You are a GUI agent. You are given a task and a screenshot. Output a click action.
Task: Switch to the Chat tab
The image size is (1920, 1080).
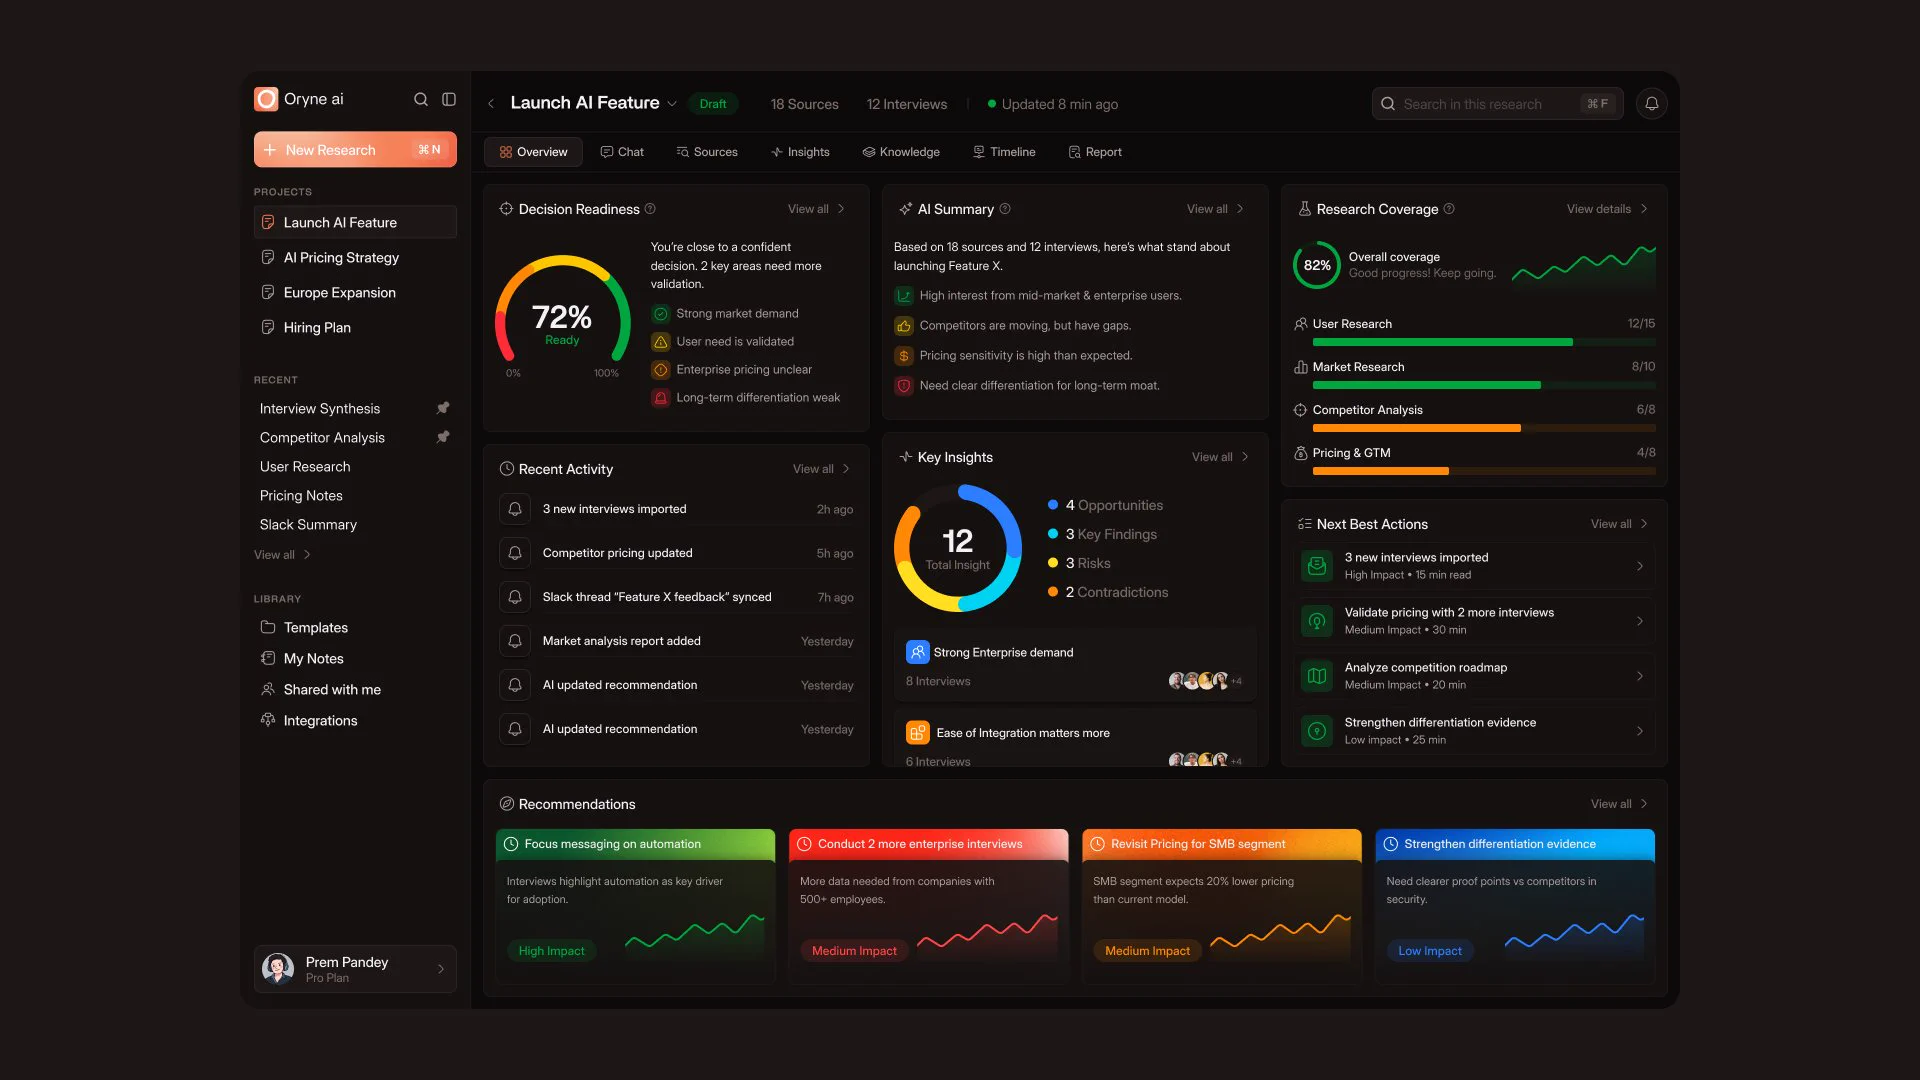tap(622, 152)
